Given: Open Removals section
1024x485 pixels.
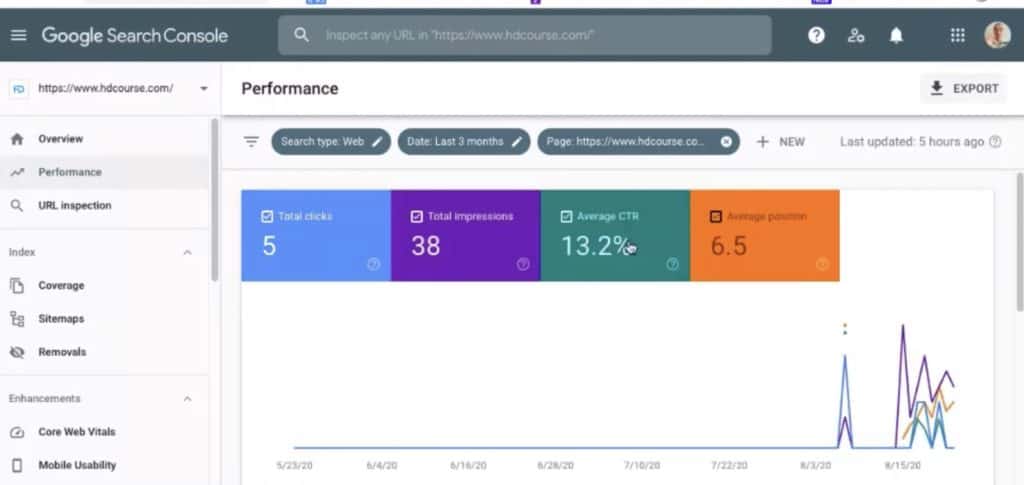Looking at the screenshot, I should (x=104, y=352).
